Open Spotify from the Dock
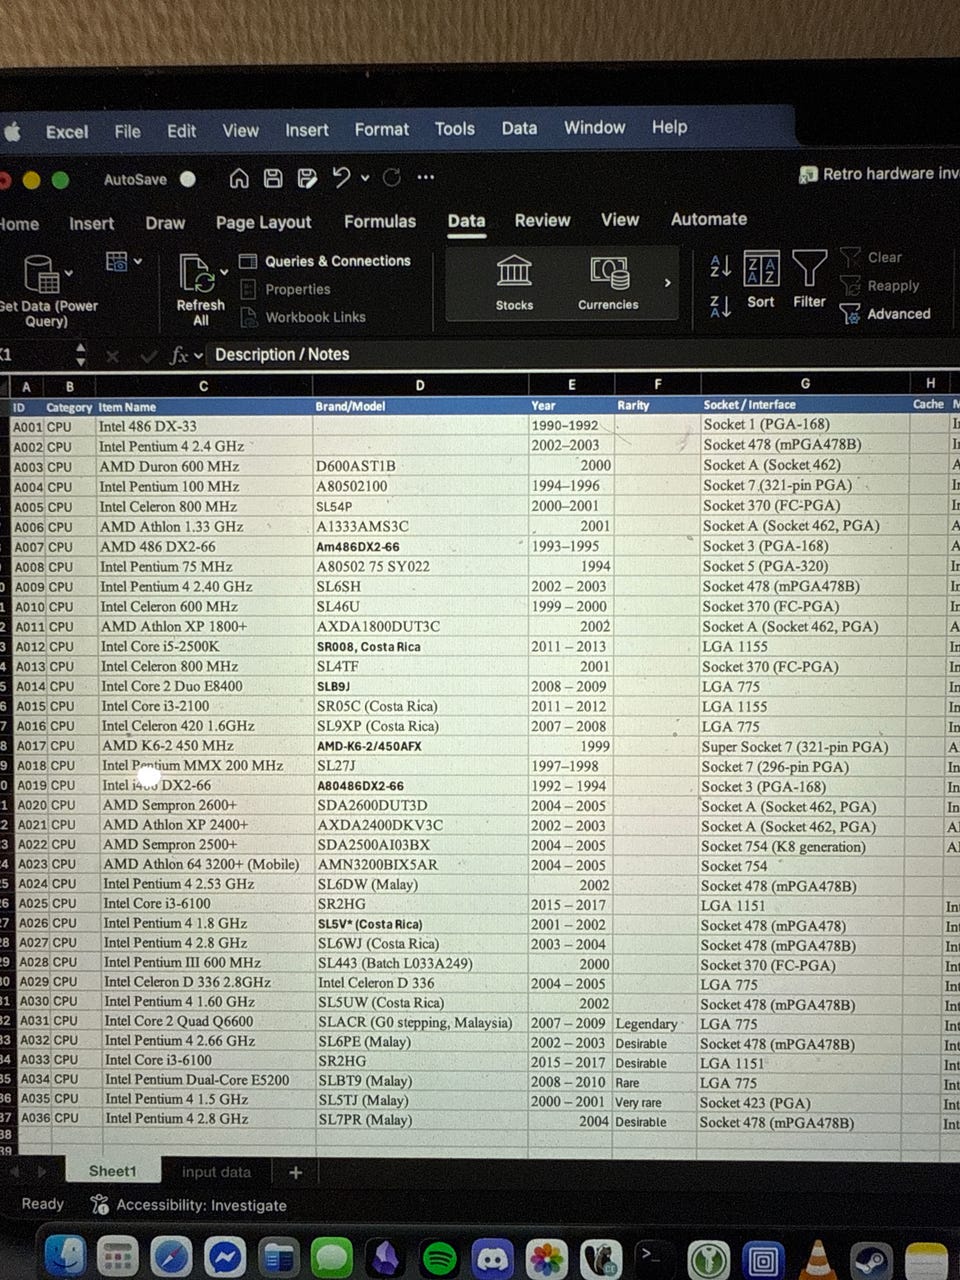 pyautogui.click(x=439, y=1259)
